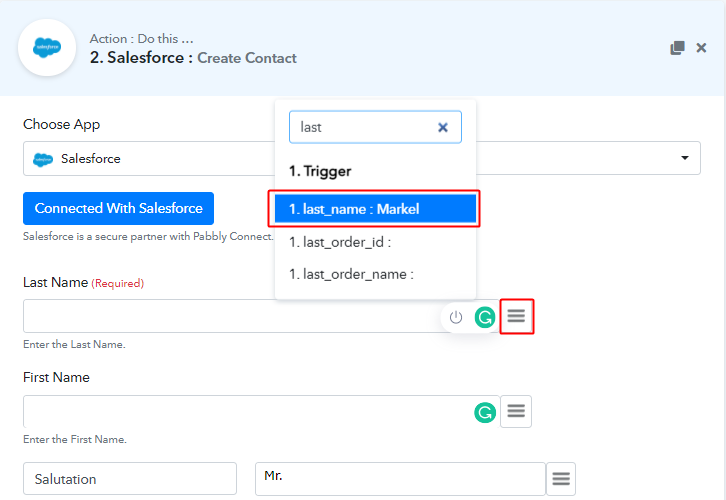726x500 pixels.
Task: Click the Salesforce logo in the action header
Action: (47, 48)
